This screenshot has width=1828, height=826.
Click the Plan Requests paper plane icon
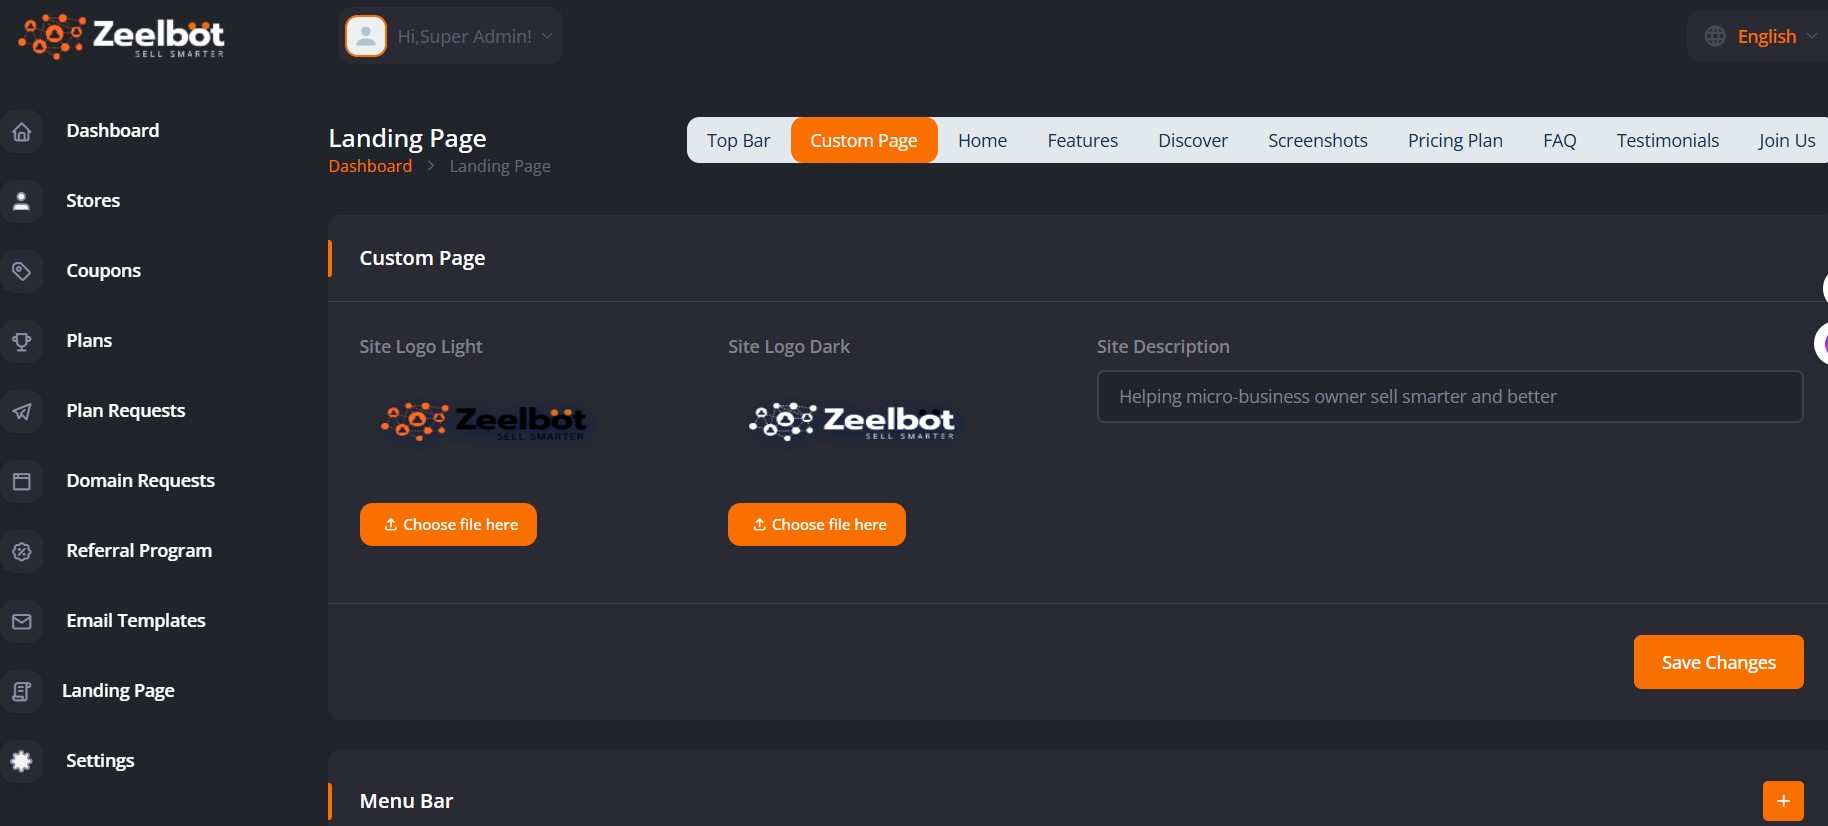(22, 411)
